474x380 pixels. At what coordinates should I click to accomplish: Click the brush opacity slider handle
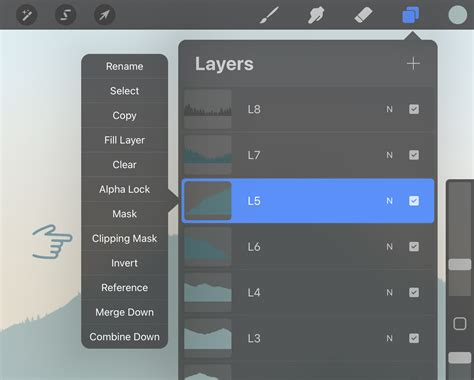point(460,358)
